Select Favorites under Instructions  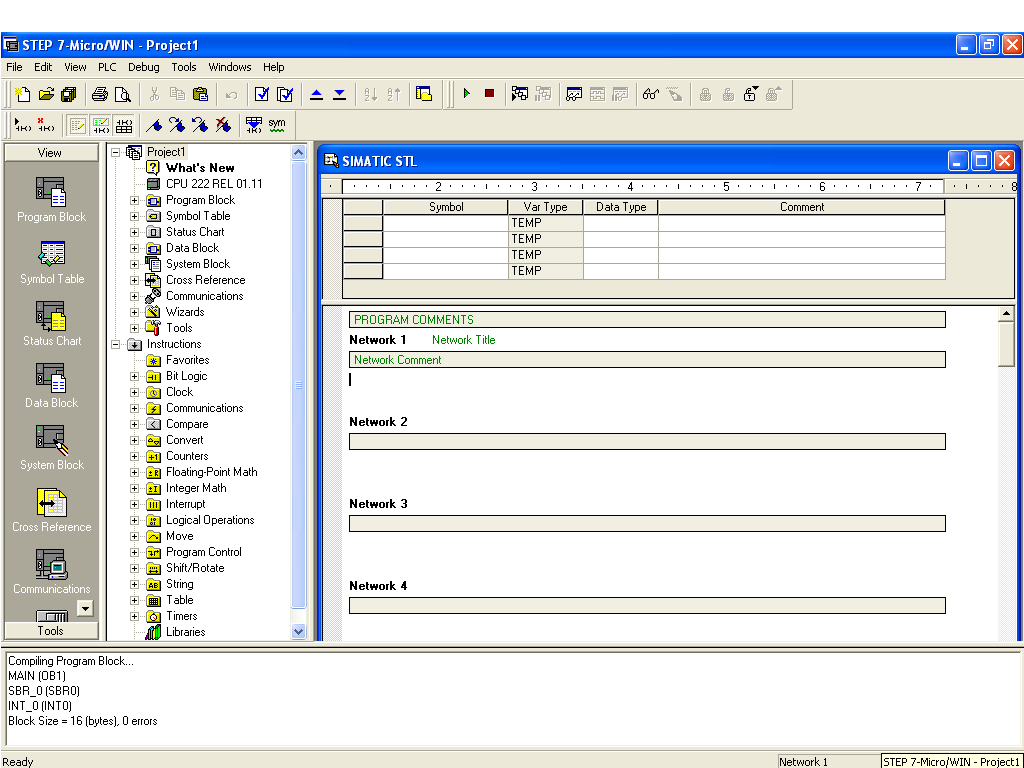(x=187, y=360)
